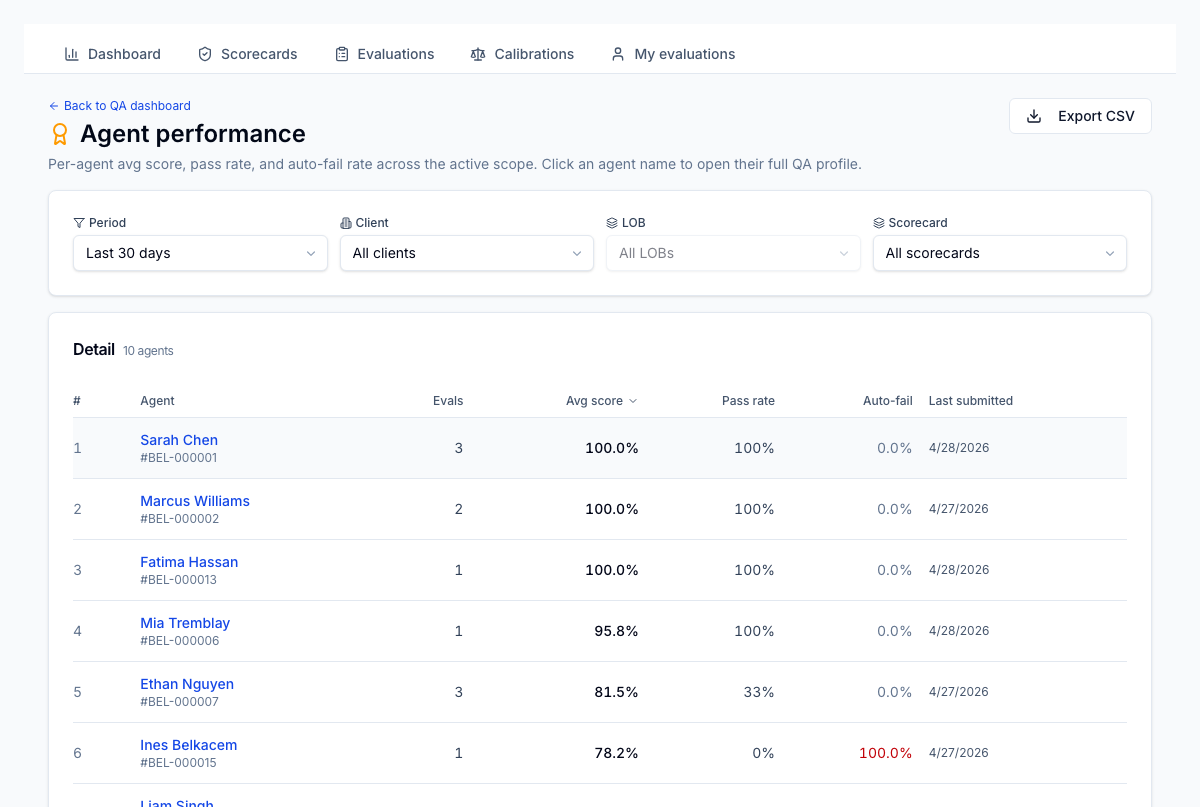Click the 10 agents count label
This screenshot has height=807, width=1200.
click(x=148, y=351)
